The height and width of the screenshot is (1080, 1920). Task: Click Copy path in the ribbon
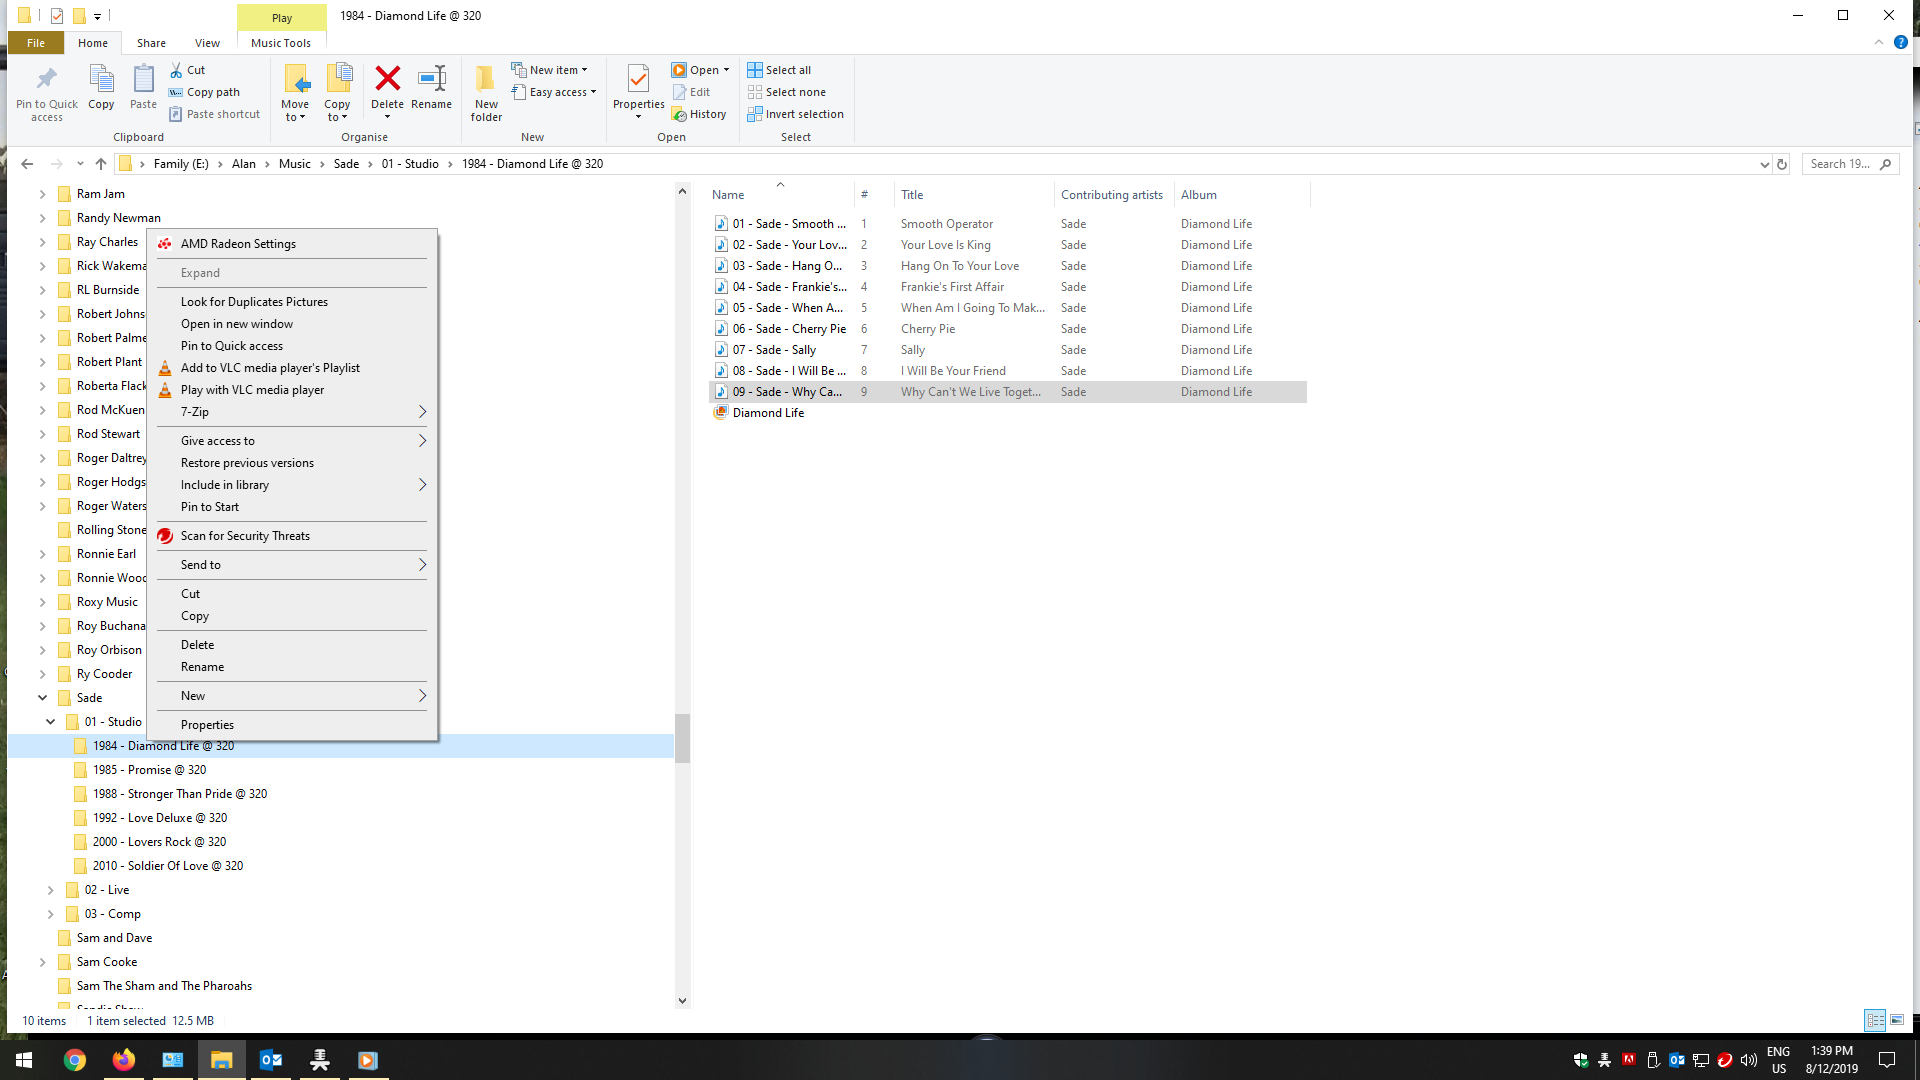pyautogui.click(x=204, y=92)
